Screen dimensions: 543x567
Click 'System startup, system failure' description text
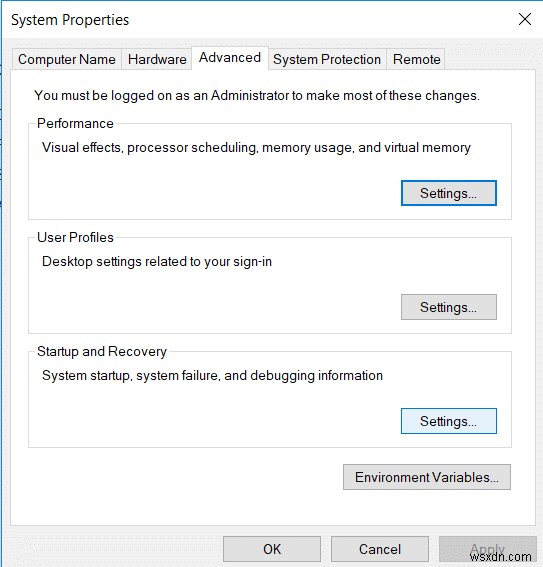pyautogui.click(x=212, y=375)
